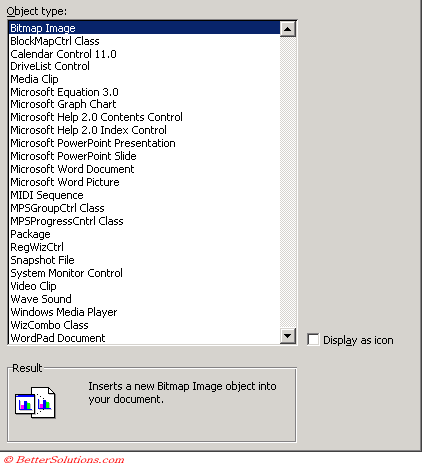Click the Result preview chart icon
Screen dimensions: 422x467
35,403
